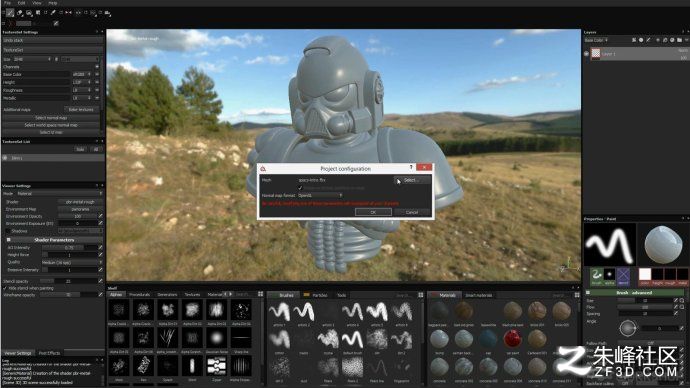Viewport: 690px width, 388px height.
Task: Switch to the Smart materials tab
Action: [479, 295]
